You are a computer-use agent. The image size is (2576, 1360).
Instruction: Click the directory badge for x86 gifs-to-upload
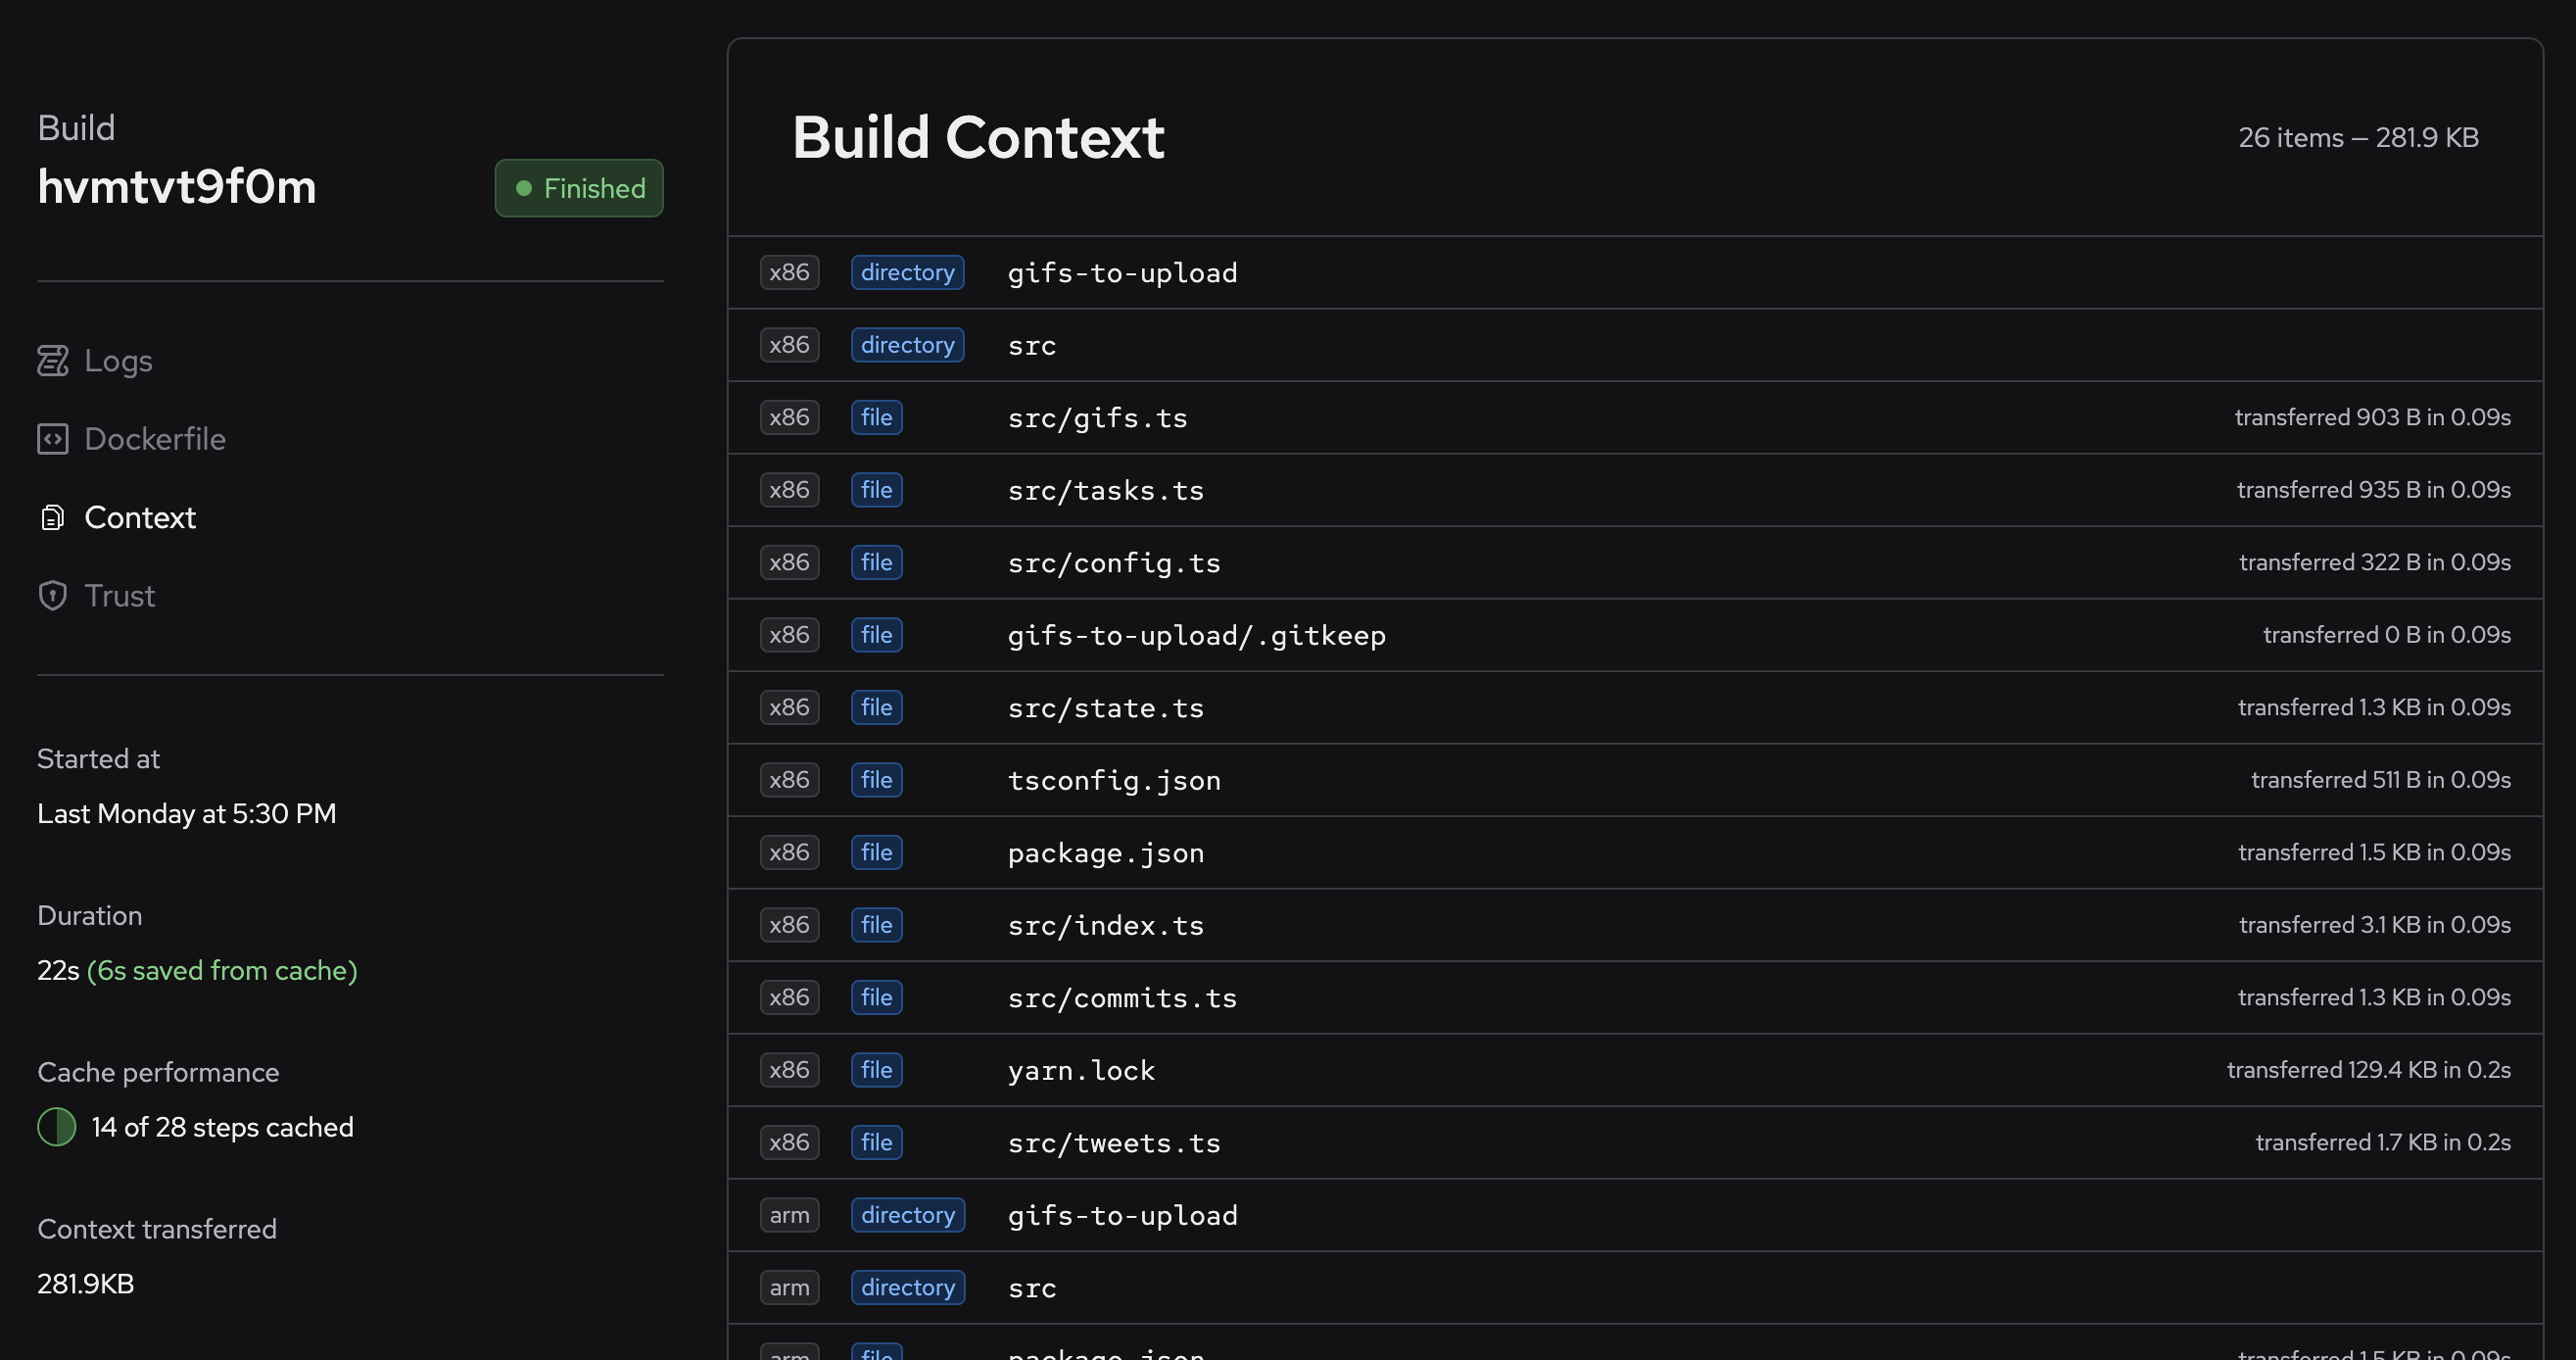pos(907,272)
